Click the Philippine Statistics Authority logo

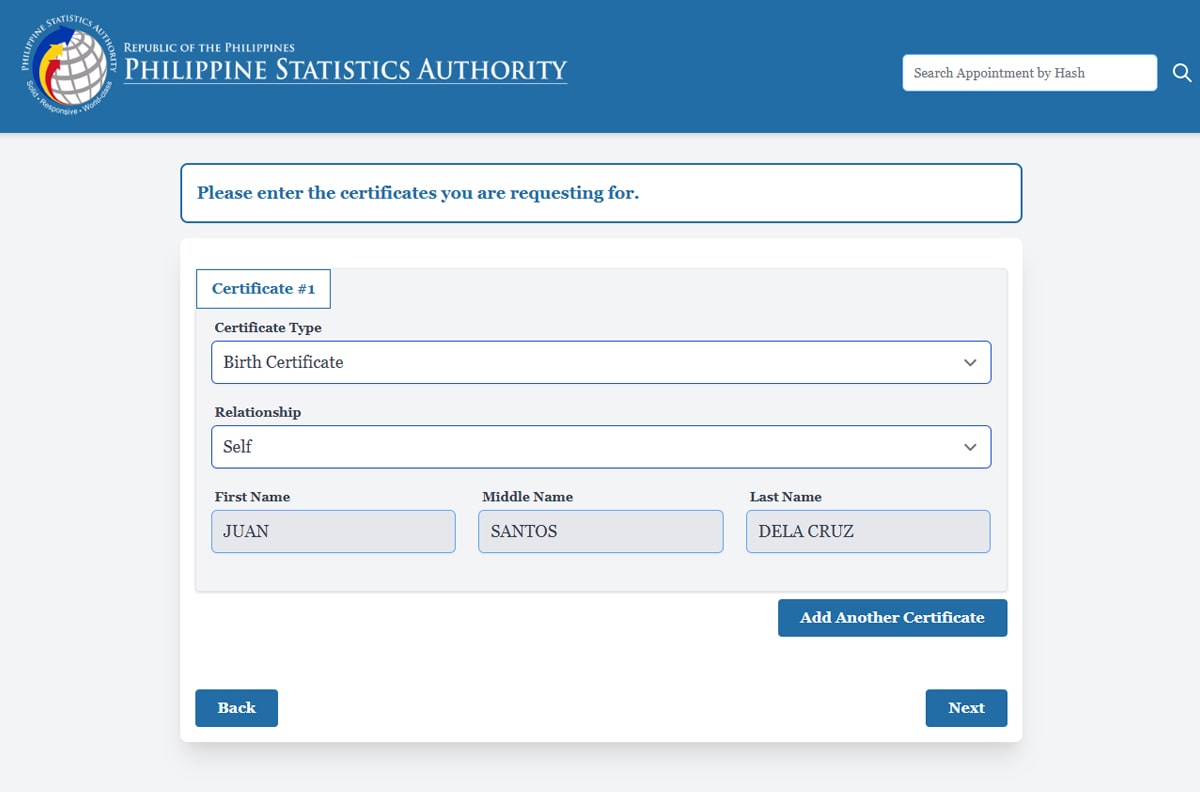pyautogui.click(x=62, y=64)
